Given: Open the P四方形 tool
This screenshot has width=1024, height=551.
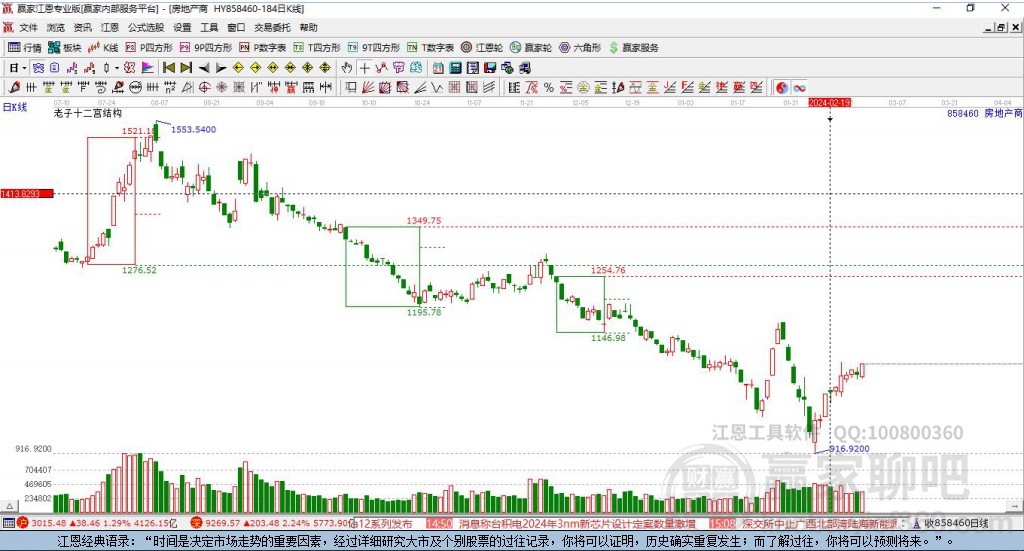Looking at the screenshot, I should click(x=149, y=48).
